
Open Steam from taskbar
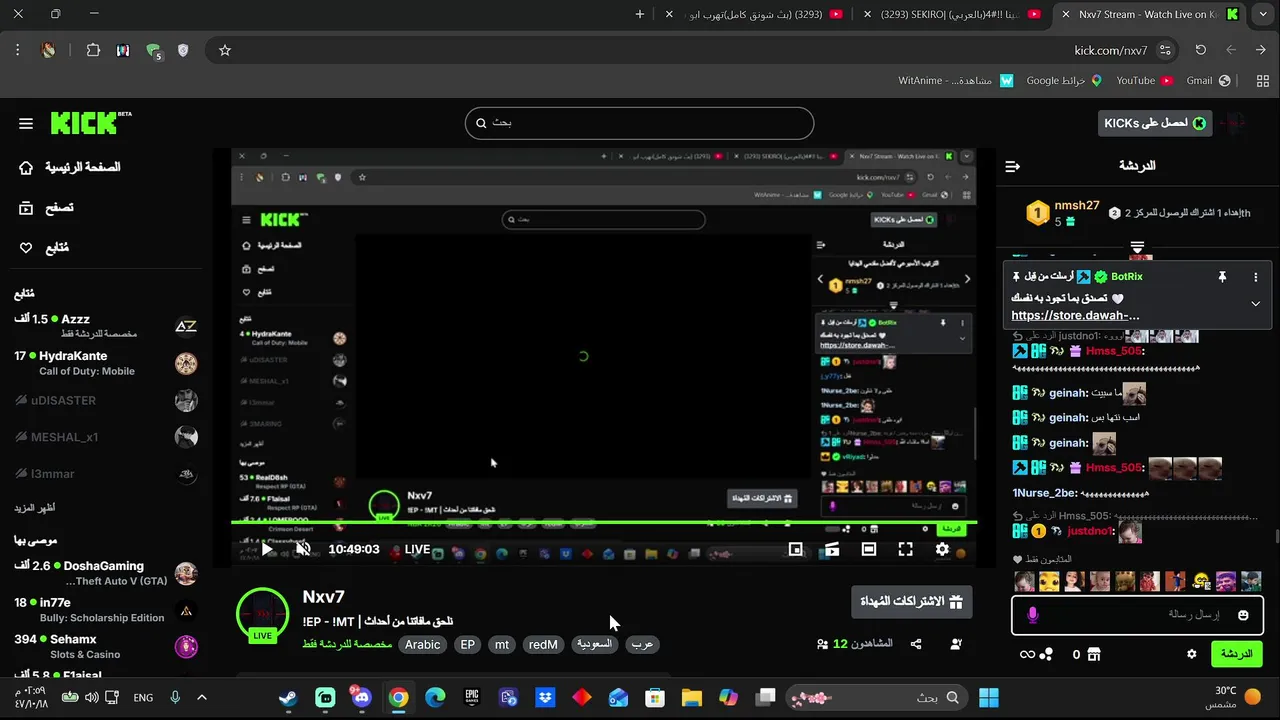(288, 698)
